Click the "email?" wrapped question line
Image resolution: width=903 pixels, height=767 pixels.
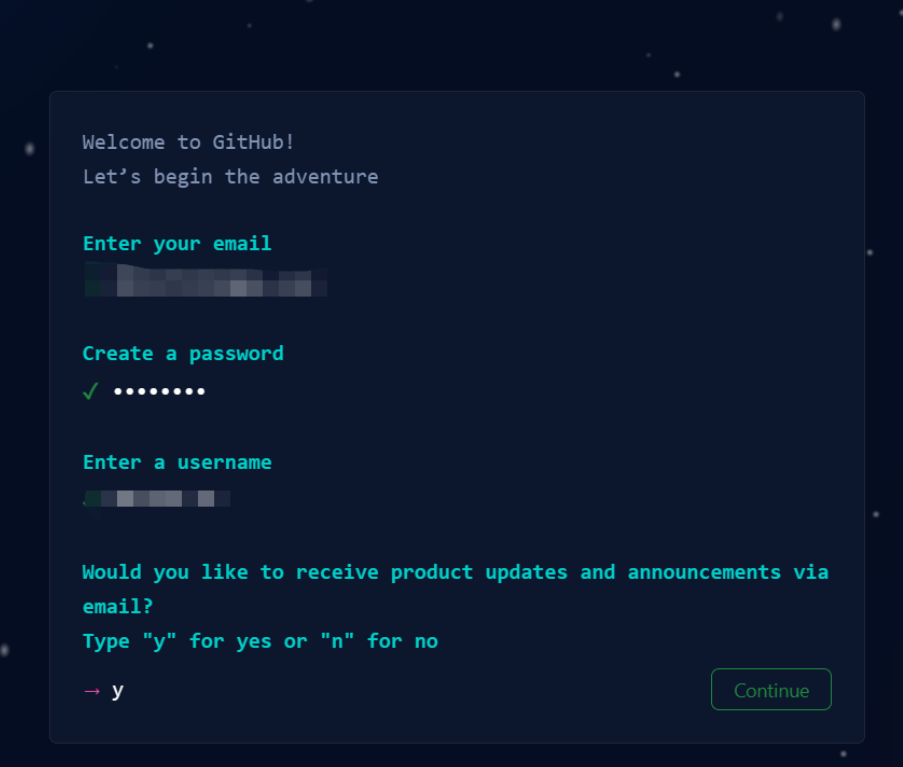pyautogui.click(x=118, y=606)
